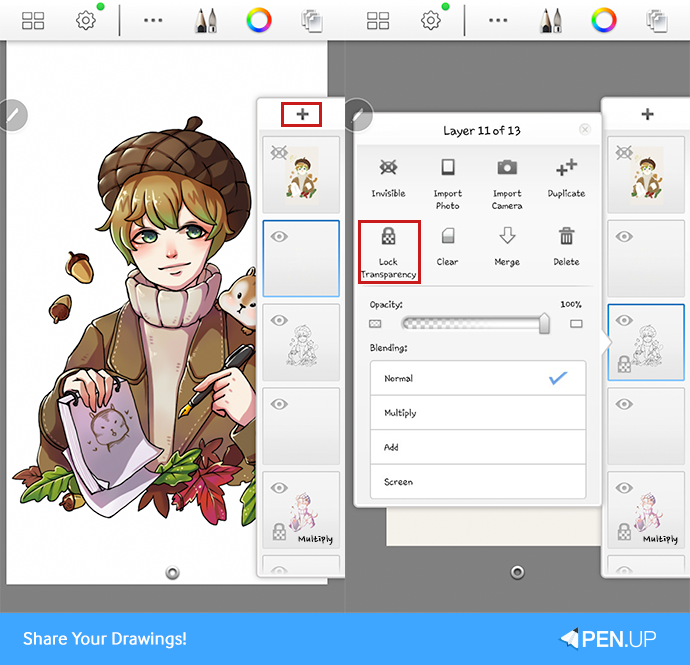Add new layer in left layer panel

tap(302, 114)
